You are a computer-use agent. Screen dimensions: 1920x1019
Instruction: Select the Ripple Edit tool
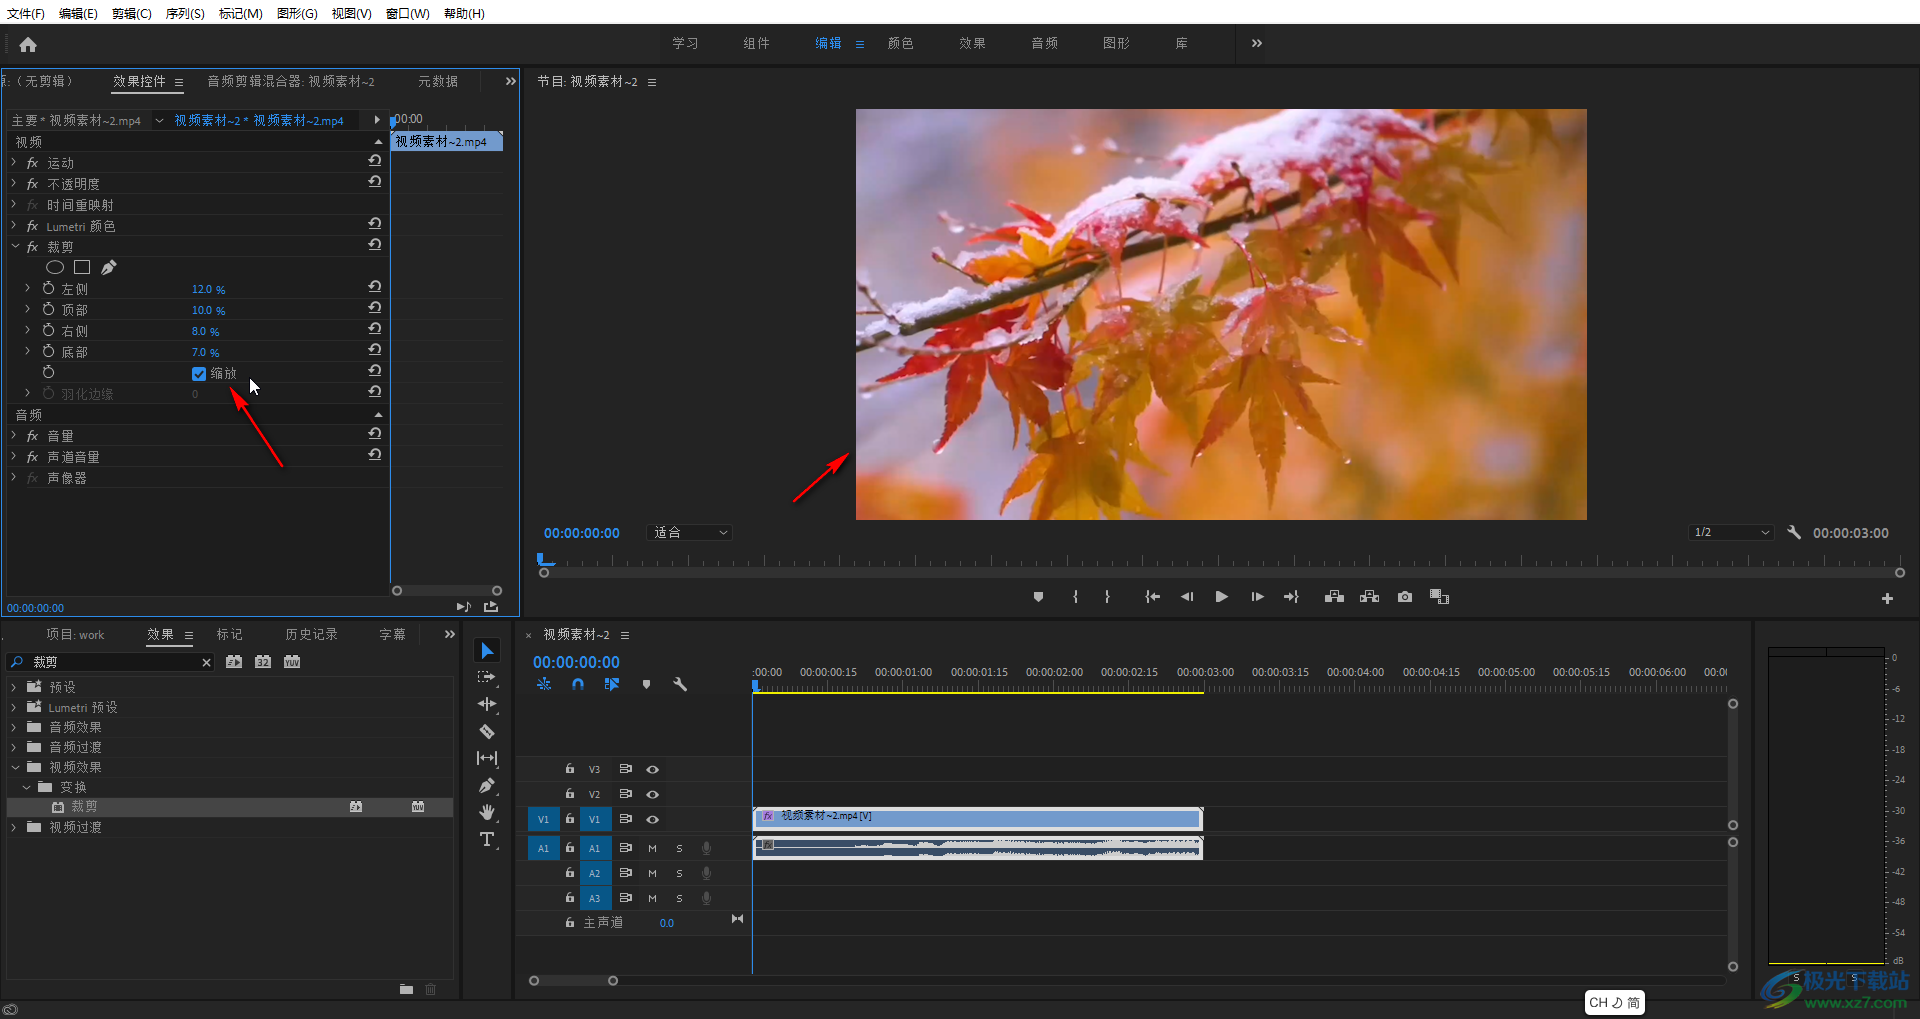[x=487, y=704]
